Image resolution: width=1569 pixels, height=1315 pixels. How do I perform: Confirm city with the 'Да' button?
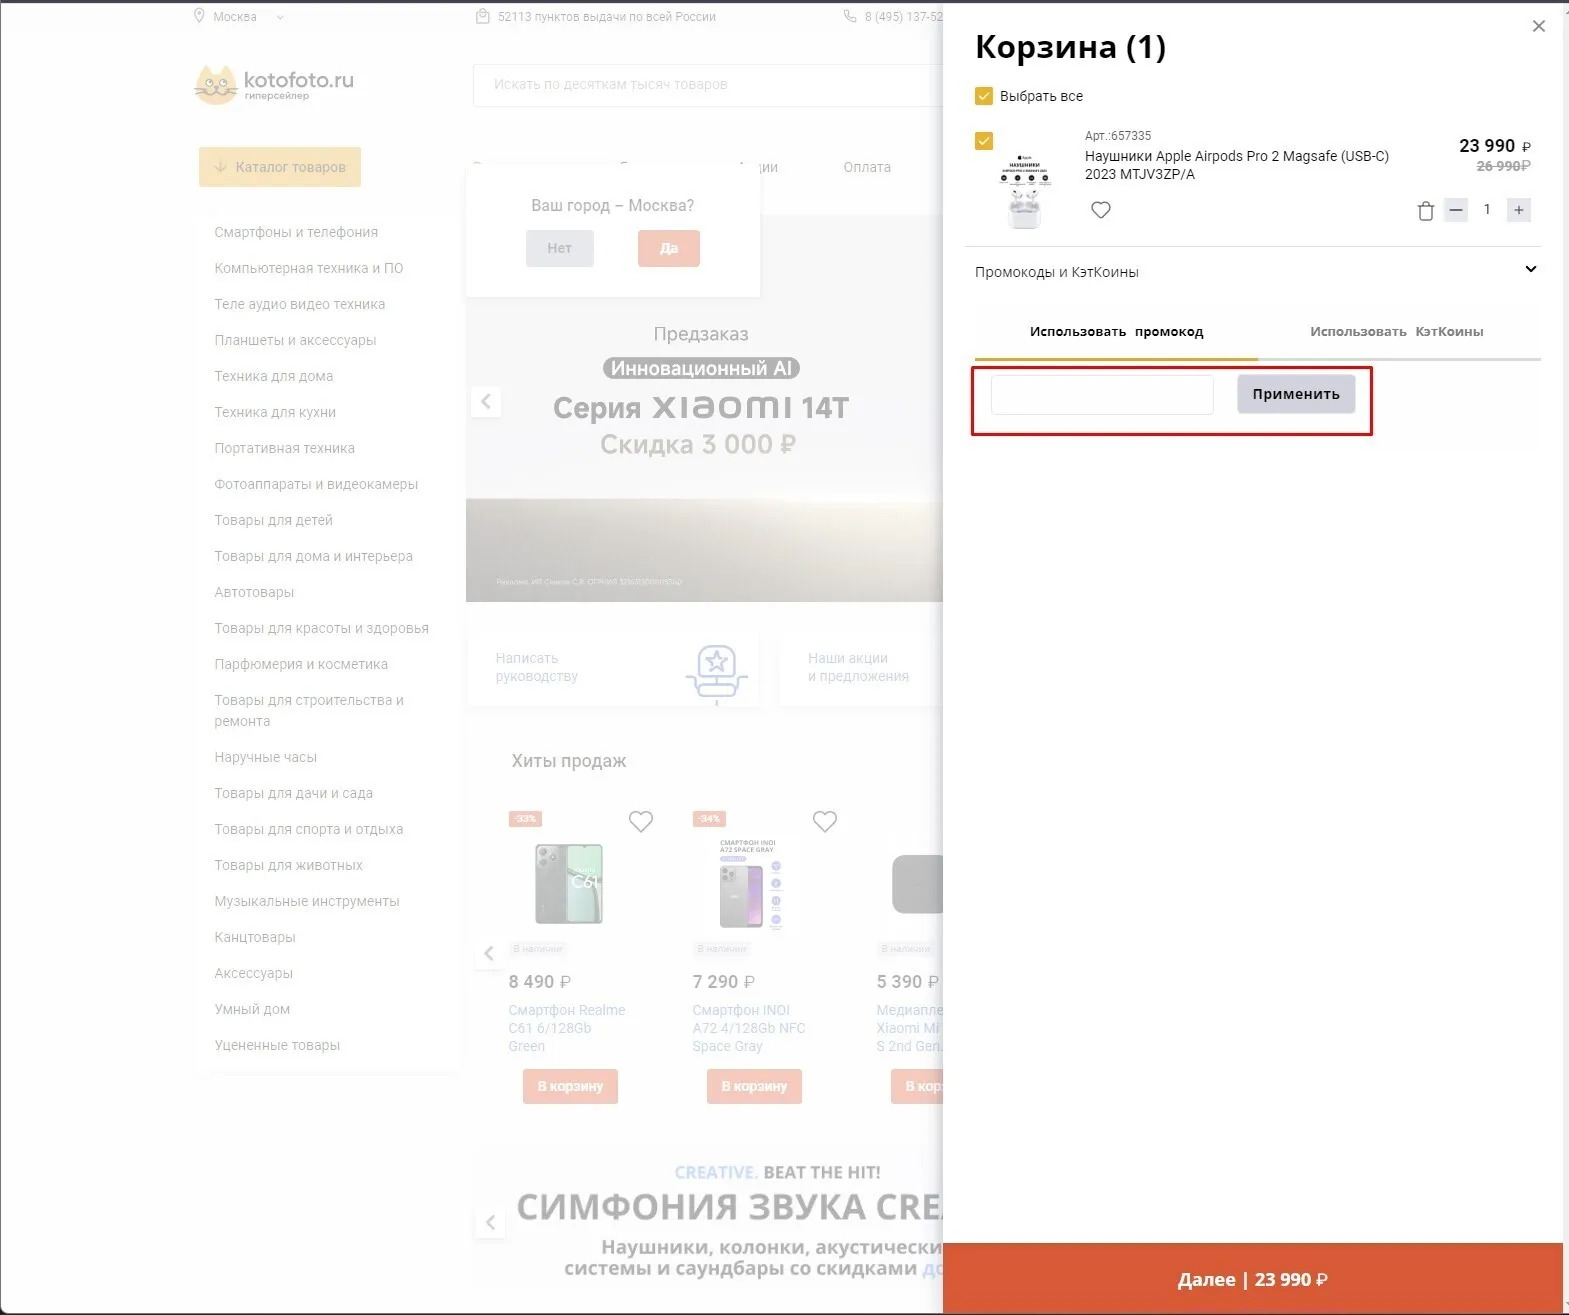(669, 248)
